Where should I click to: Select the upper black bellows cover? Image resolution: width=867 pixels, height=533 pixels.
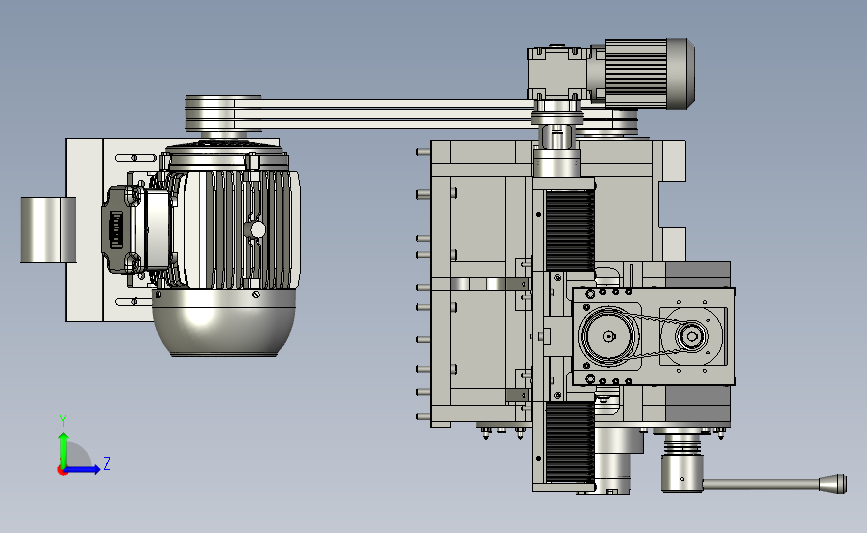coord(570,230)
